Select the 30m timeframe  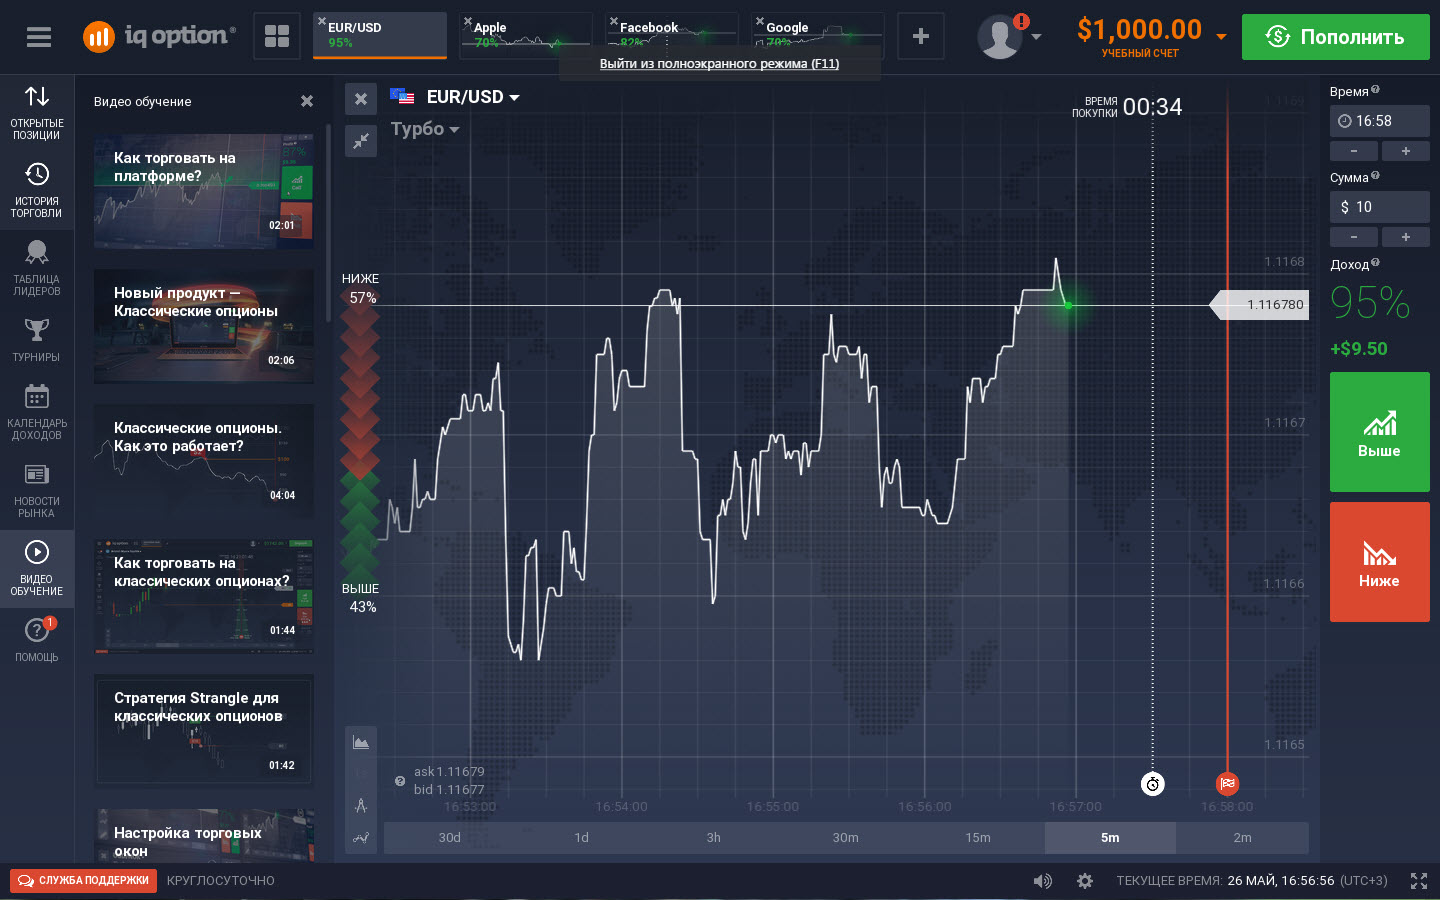pyautogui.click(x=846, y=838)
